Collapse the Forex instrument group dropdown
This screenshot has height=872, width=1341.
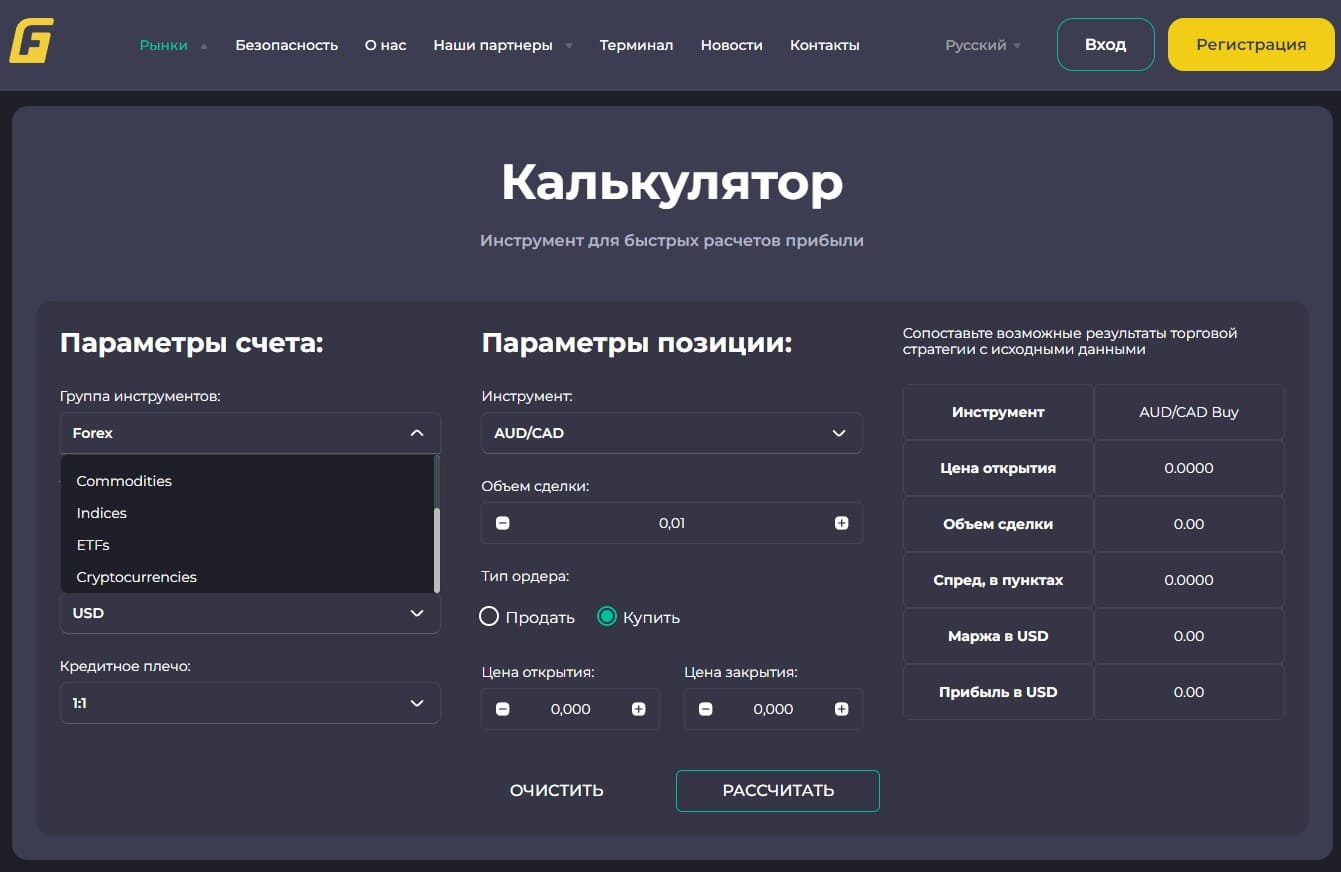[x=250, y=433]
